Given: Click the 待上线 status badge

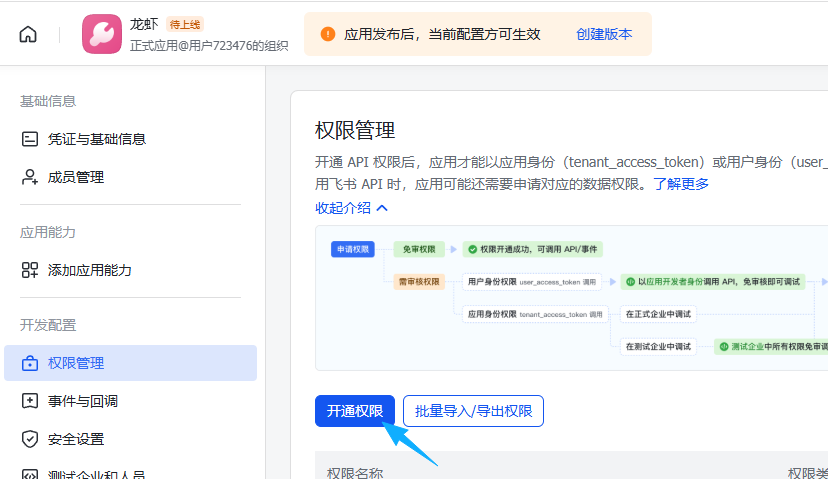Looking at the screenshot, I should (x=185, y=24).
